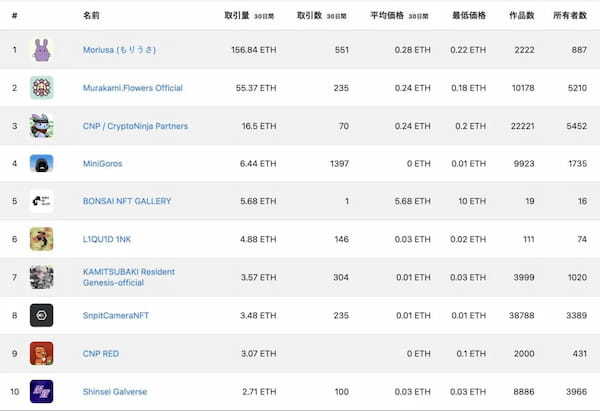The height and width of the screenshot is (411, 600).
Task: Select the 10178 items count
Action: click(x=523, y=88)
